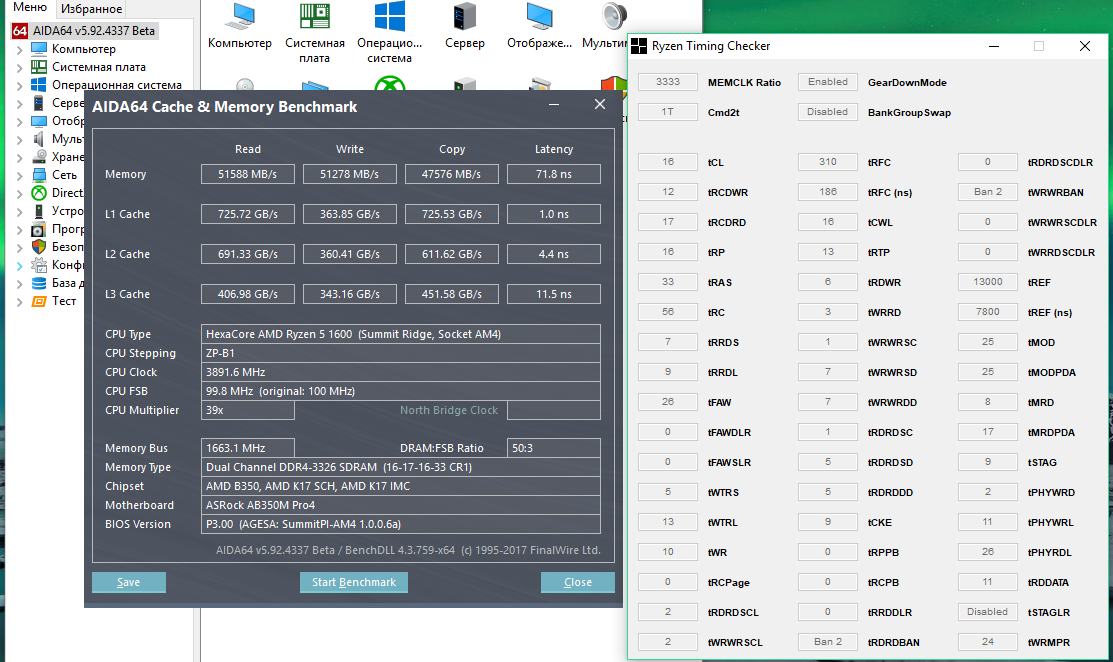
Task: Select the AIDA64 v5.92.4337 Beta root node
Action: point(84,31)
